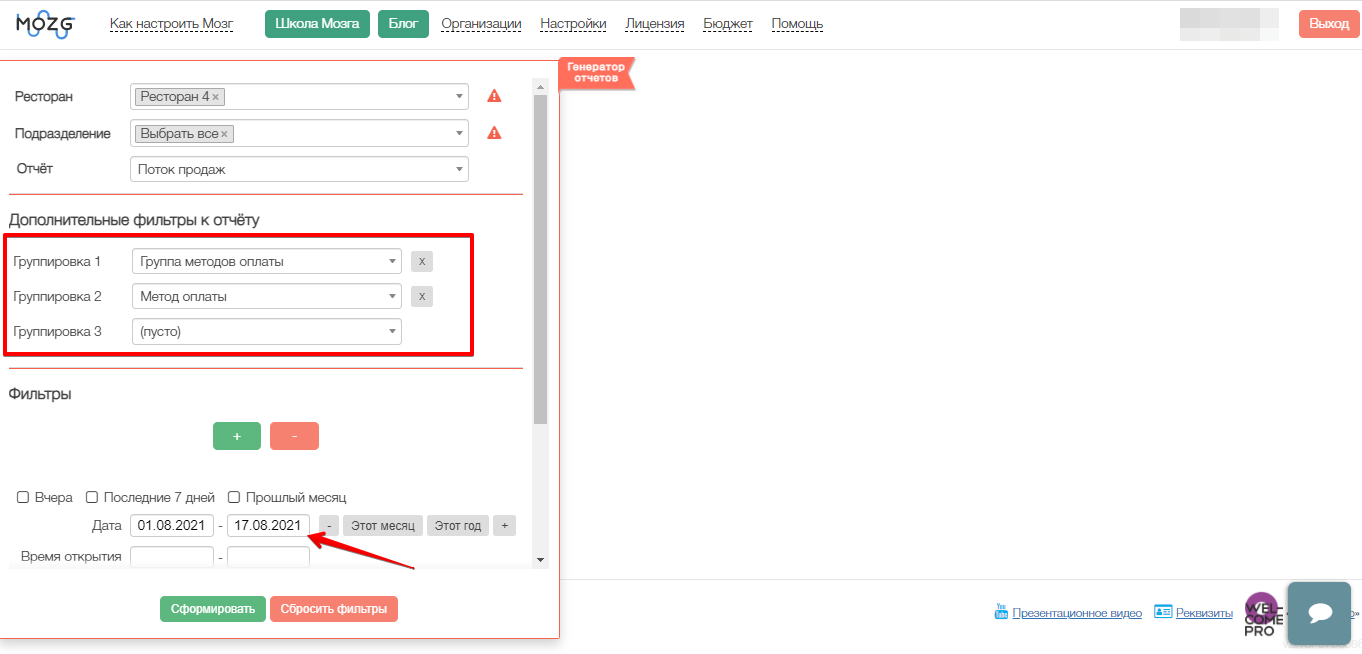Click the end date field 17.08.2021
The width and height of the screenshot is (1362, 654).
268,526
